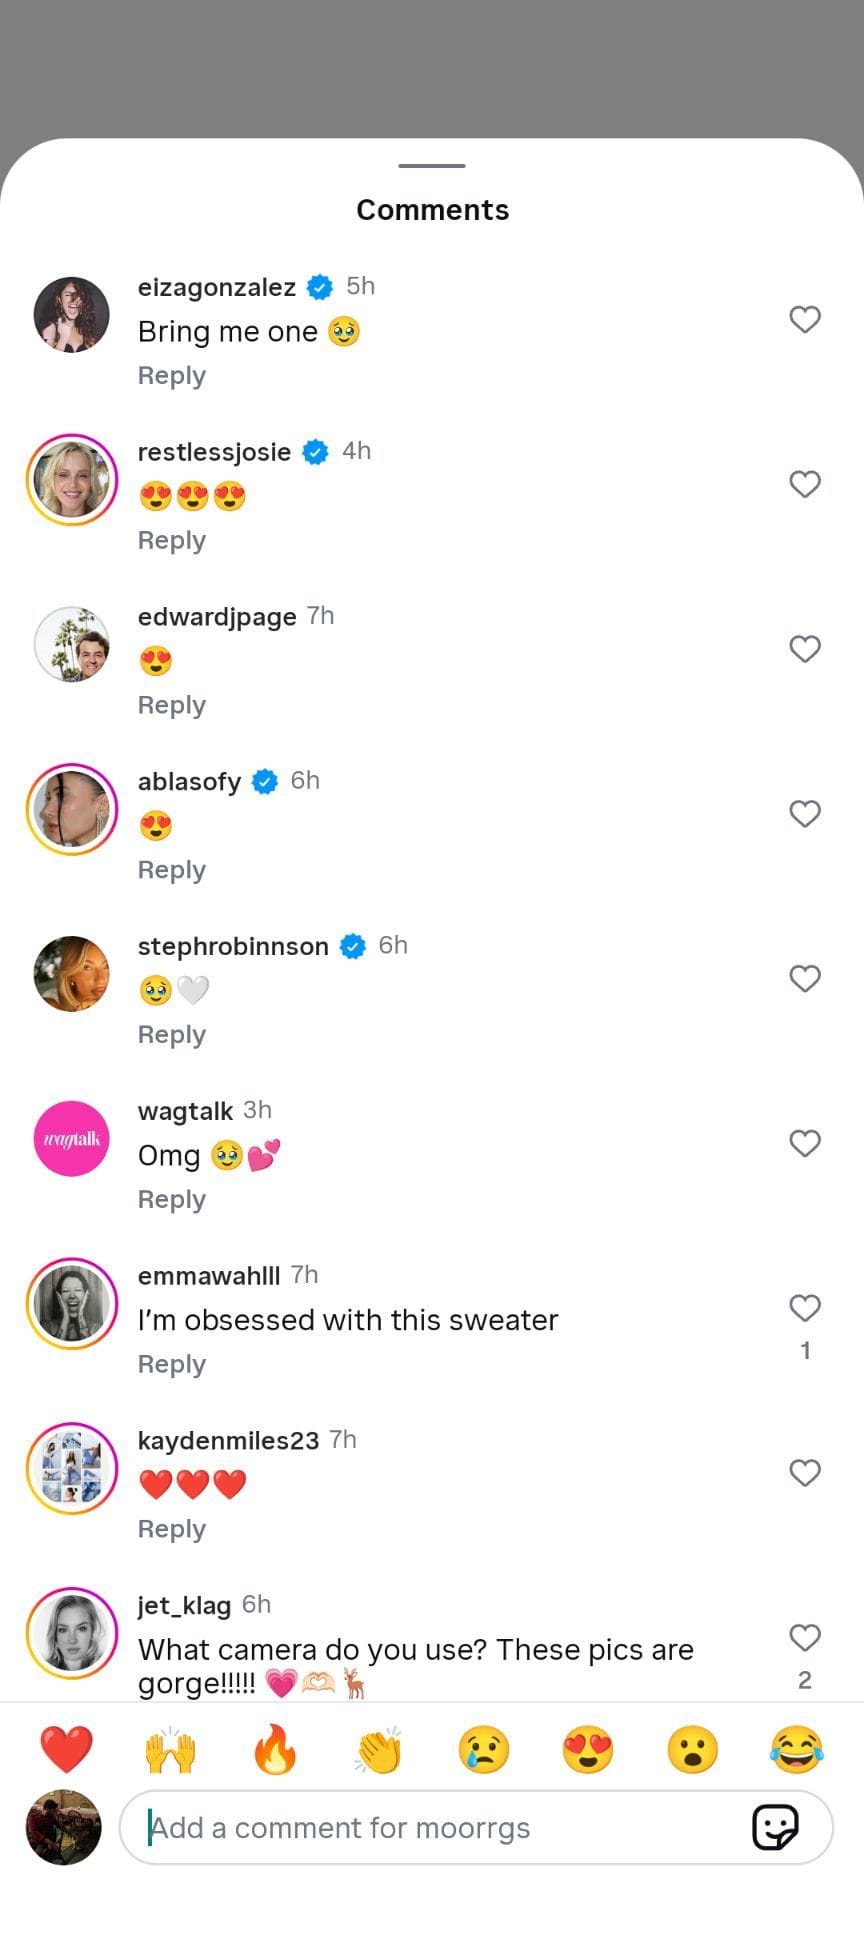Like eizagonzalez's comment
Image resolution: width=864 pixels, height=1939 pixels.
(x=805, y=319)
